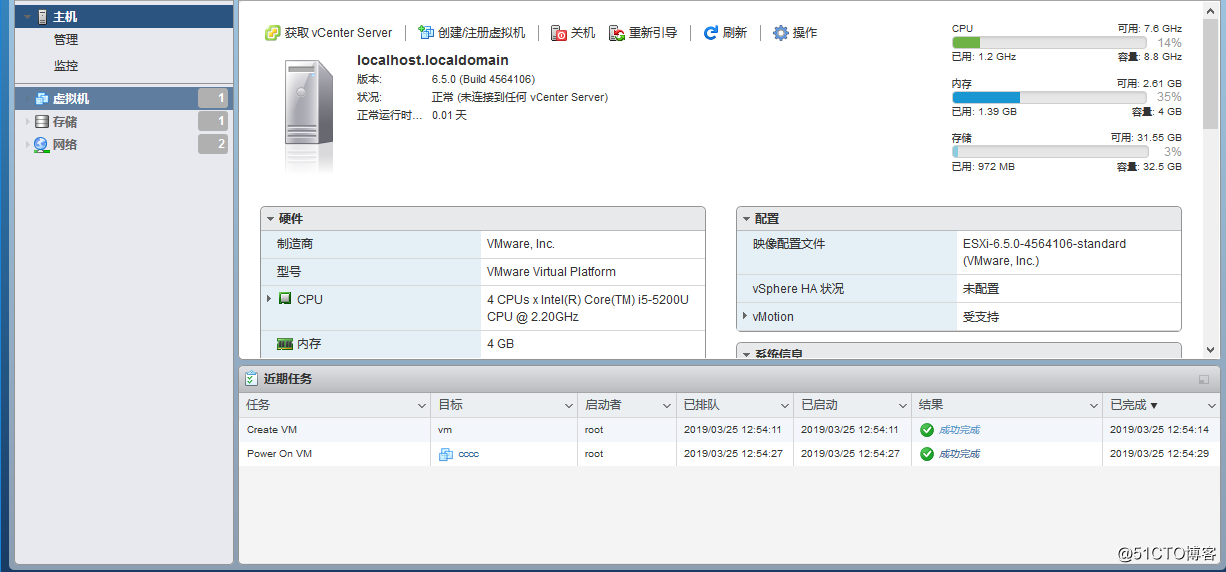Click the green check for Power On VM

[927, 454]
